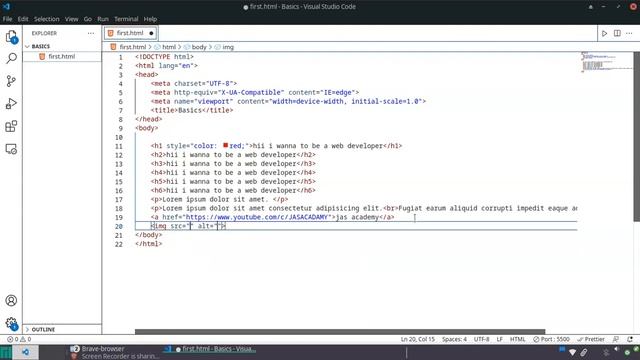This screenshot has height=360, width=640.
Task: Open the Run menu
Action: (x=103, y=19)
